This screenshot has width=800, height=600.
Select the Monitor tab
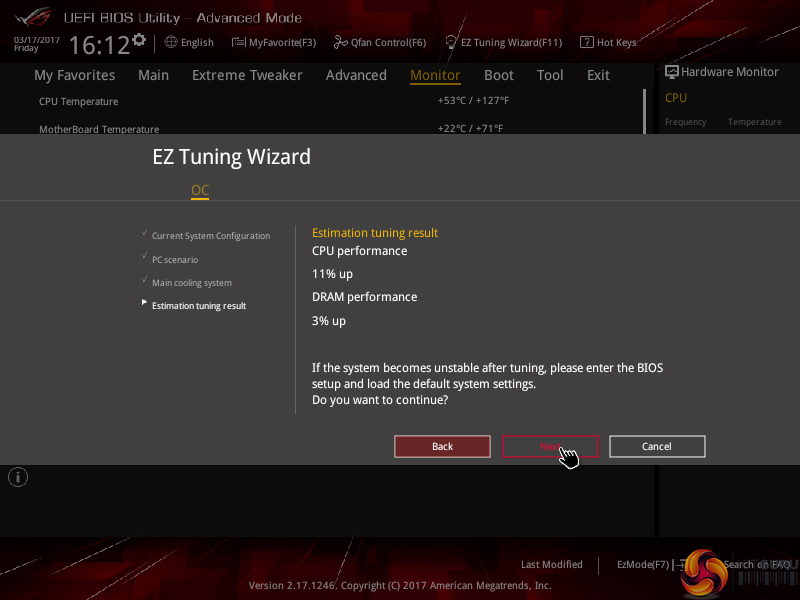[x=435, y=76]
